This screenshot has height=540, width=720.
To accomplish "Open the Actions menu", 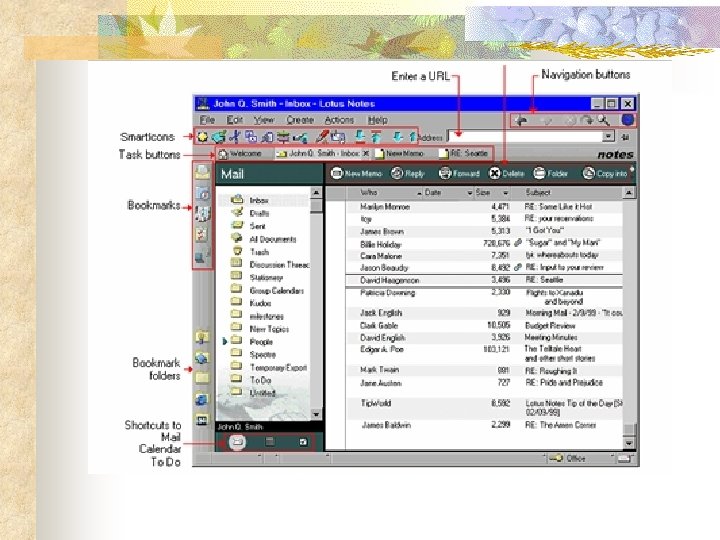I will coord(339,120).
